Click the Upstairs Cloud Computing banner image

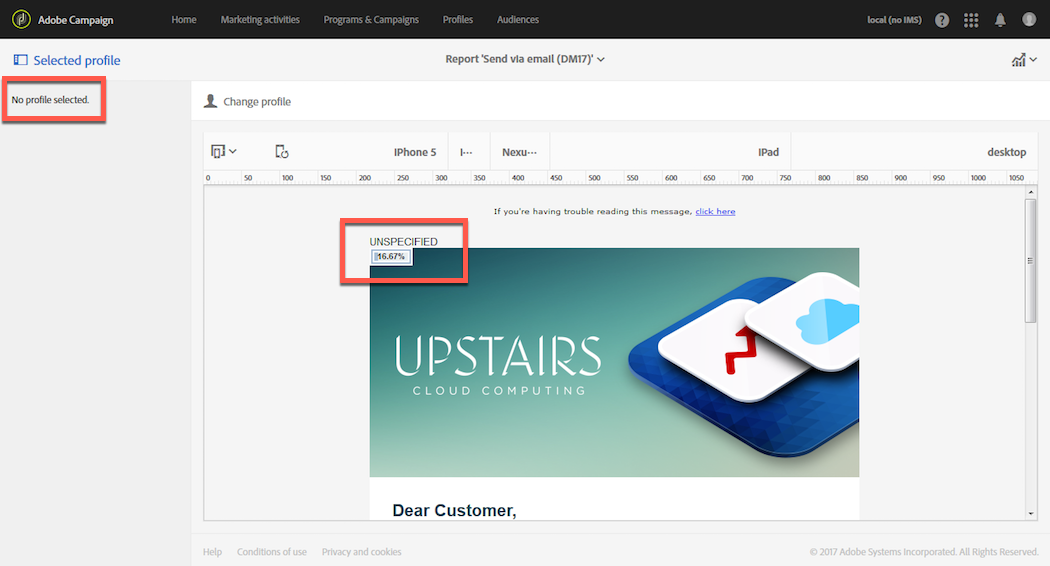pos(614,362)
